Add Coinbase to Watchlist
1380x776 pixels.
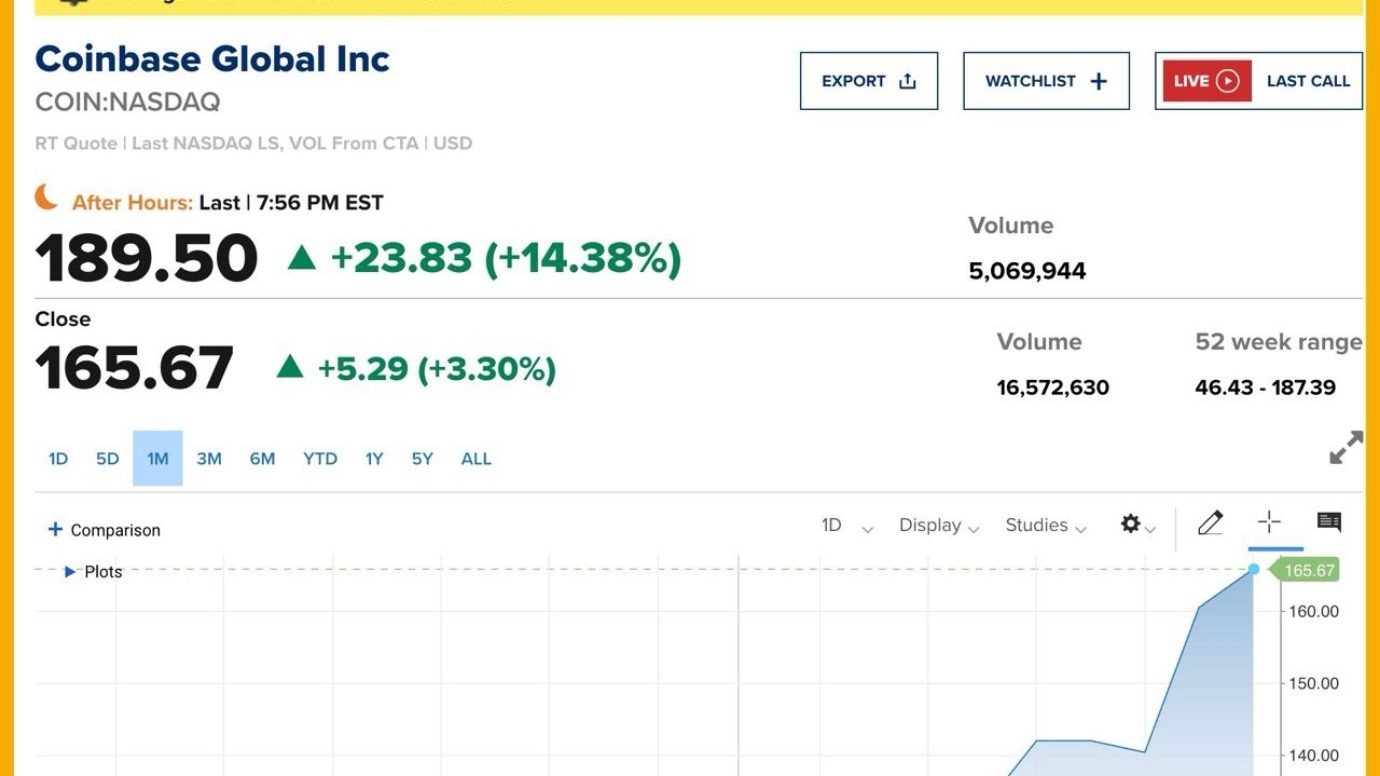(x=1046, y=81)
